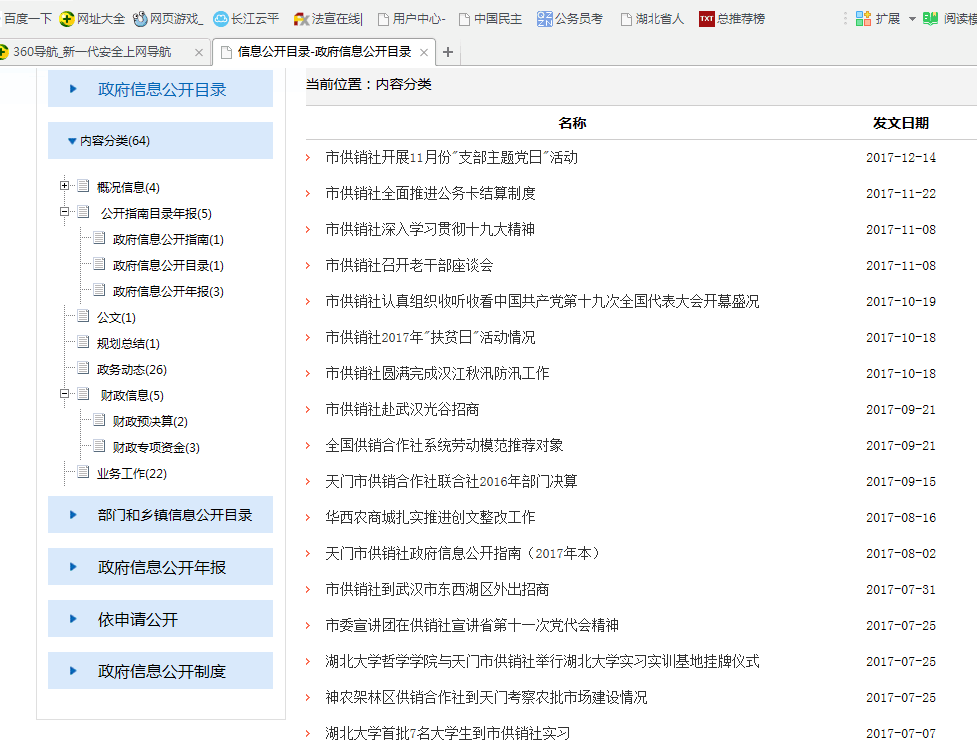This screenshot has width=977, height=753.
Task: Collapse the 内容分类(64) section
Action: (72, 141)
